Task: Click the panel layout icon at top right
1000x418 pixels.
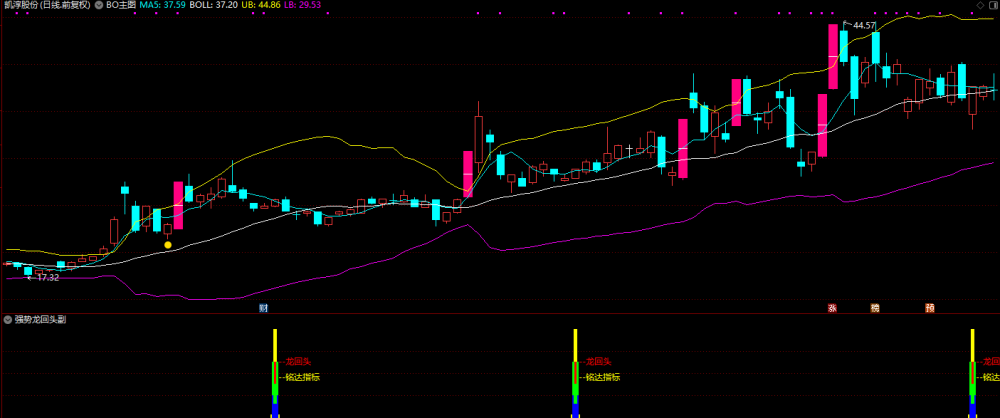Action: click(x=993, y=4)
